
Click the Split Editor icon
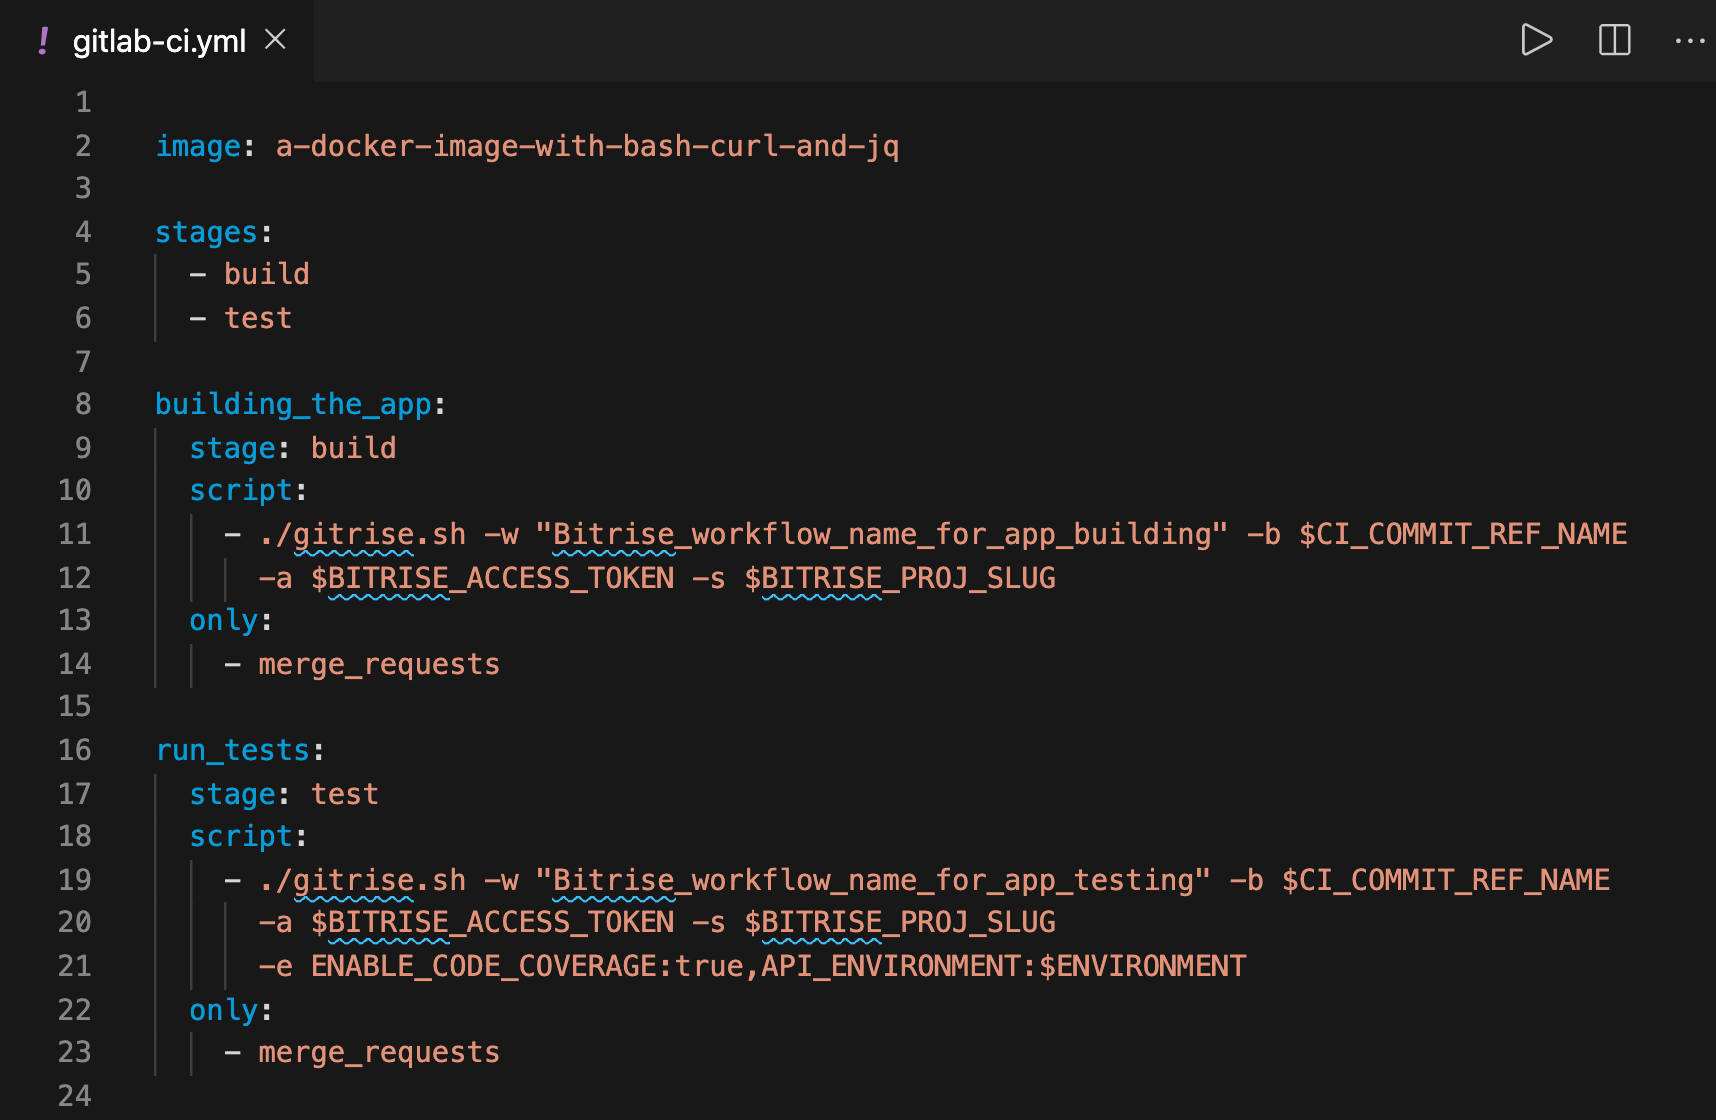tap(1614, 40)
